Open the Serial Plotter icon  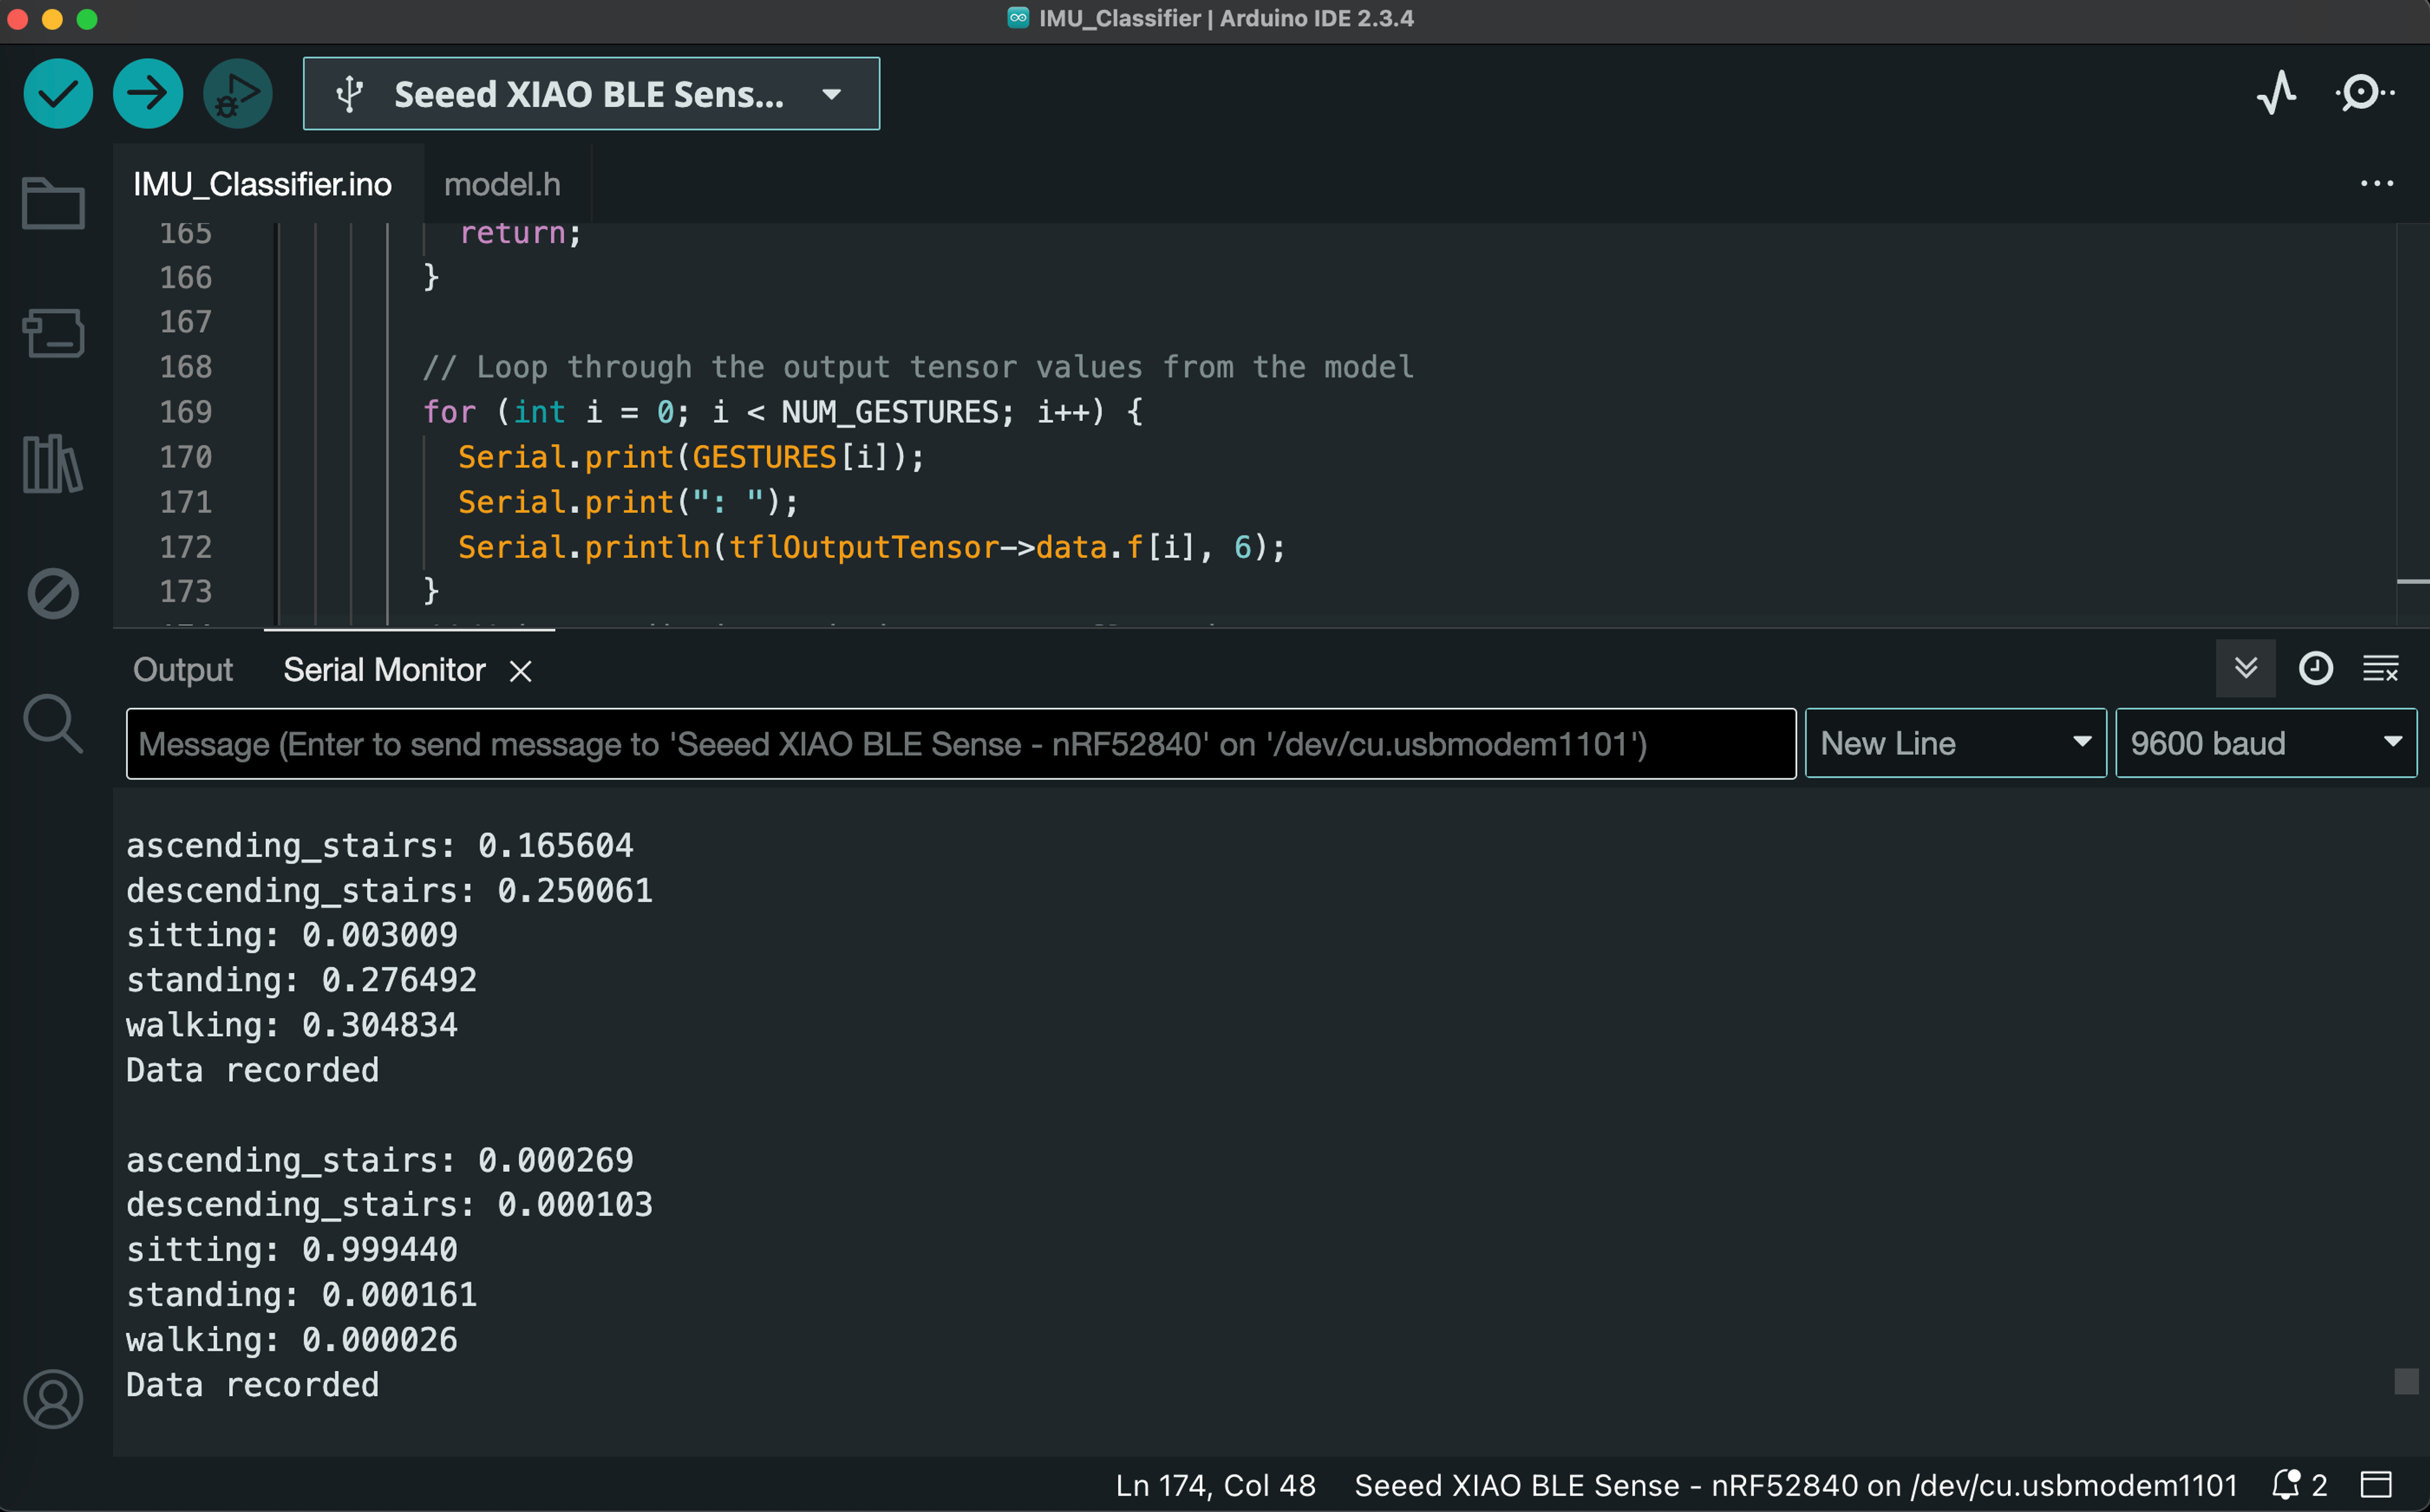[x=2276, y=94]
